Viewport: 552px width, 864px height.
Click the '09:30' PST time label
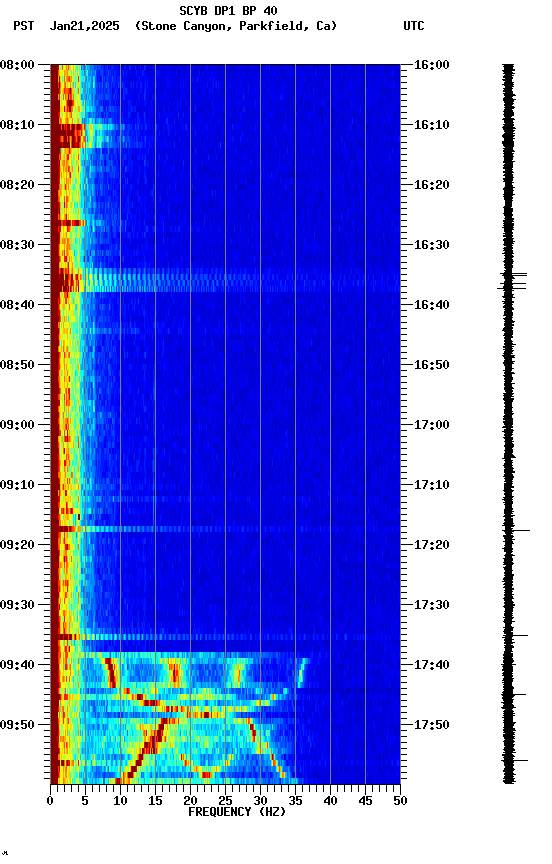coord(17,606)
